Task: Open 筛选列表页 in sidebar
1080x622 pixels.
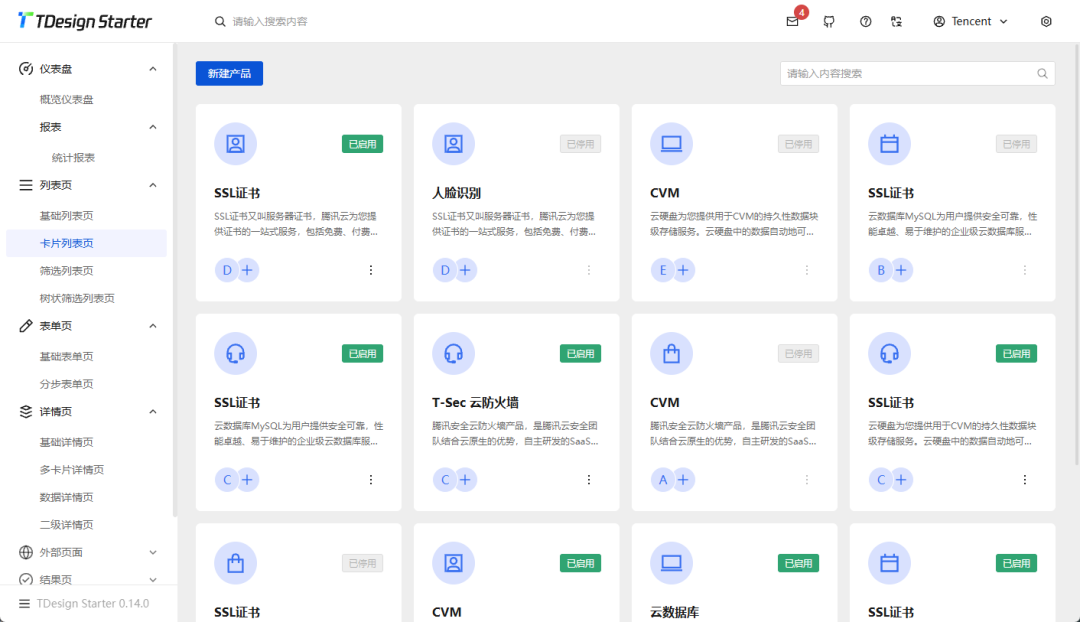Action: (86, 271)
